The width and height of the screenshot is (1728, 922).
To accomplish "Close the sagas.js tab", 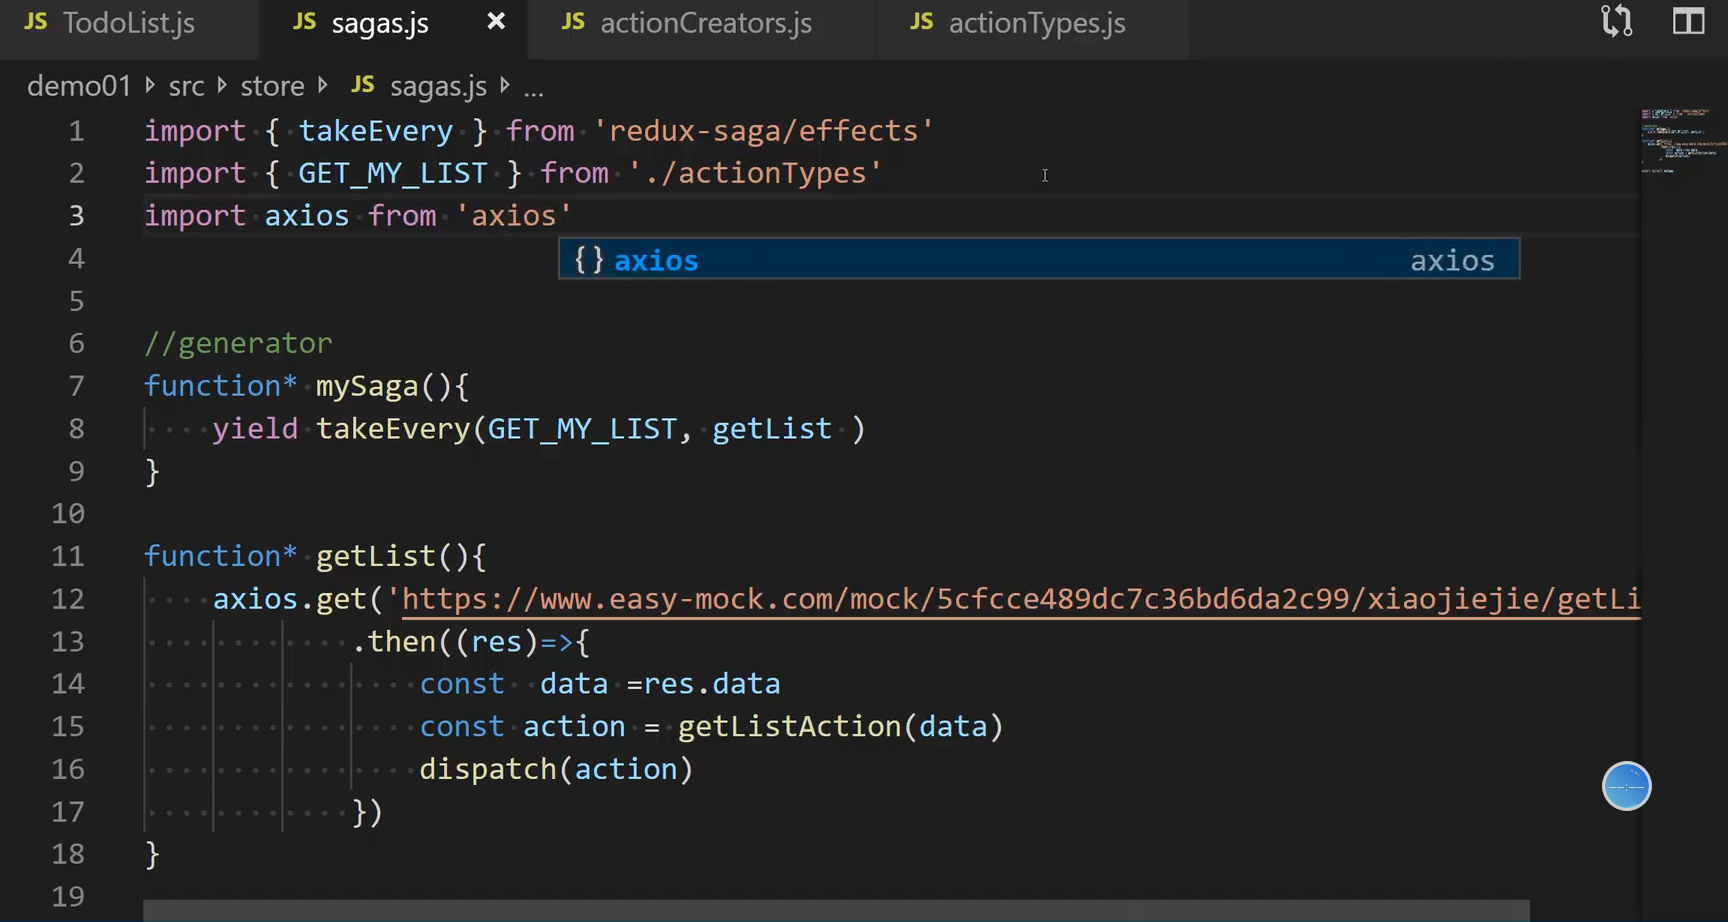I will click(x=495, y=22).
